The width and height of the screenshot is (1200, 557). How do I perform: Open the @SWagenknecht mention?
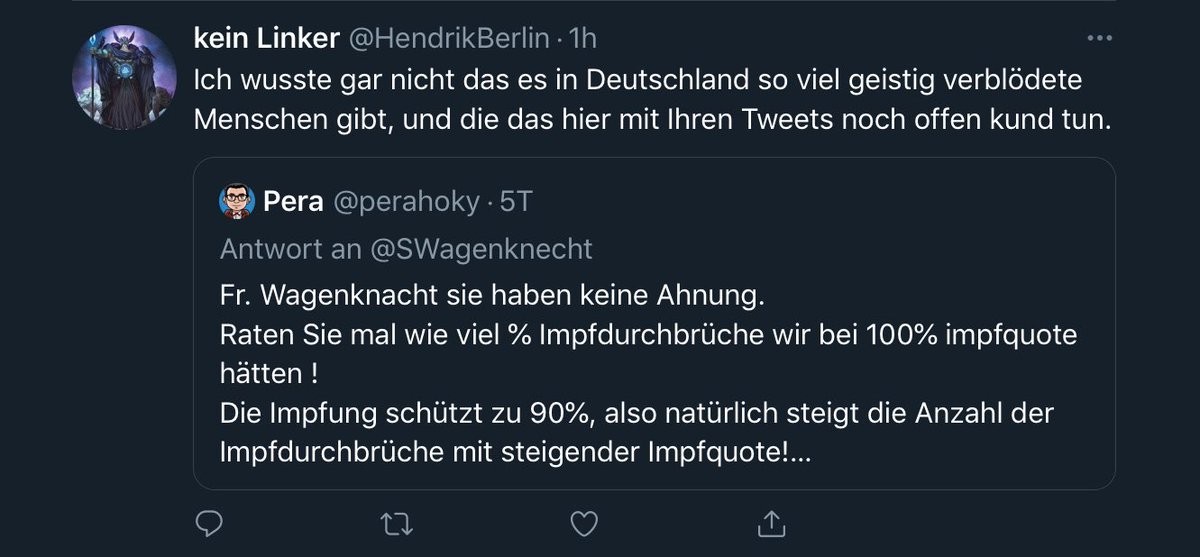tap(482, 248)
